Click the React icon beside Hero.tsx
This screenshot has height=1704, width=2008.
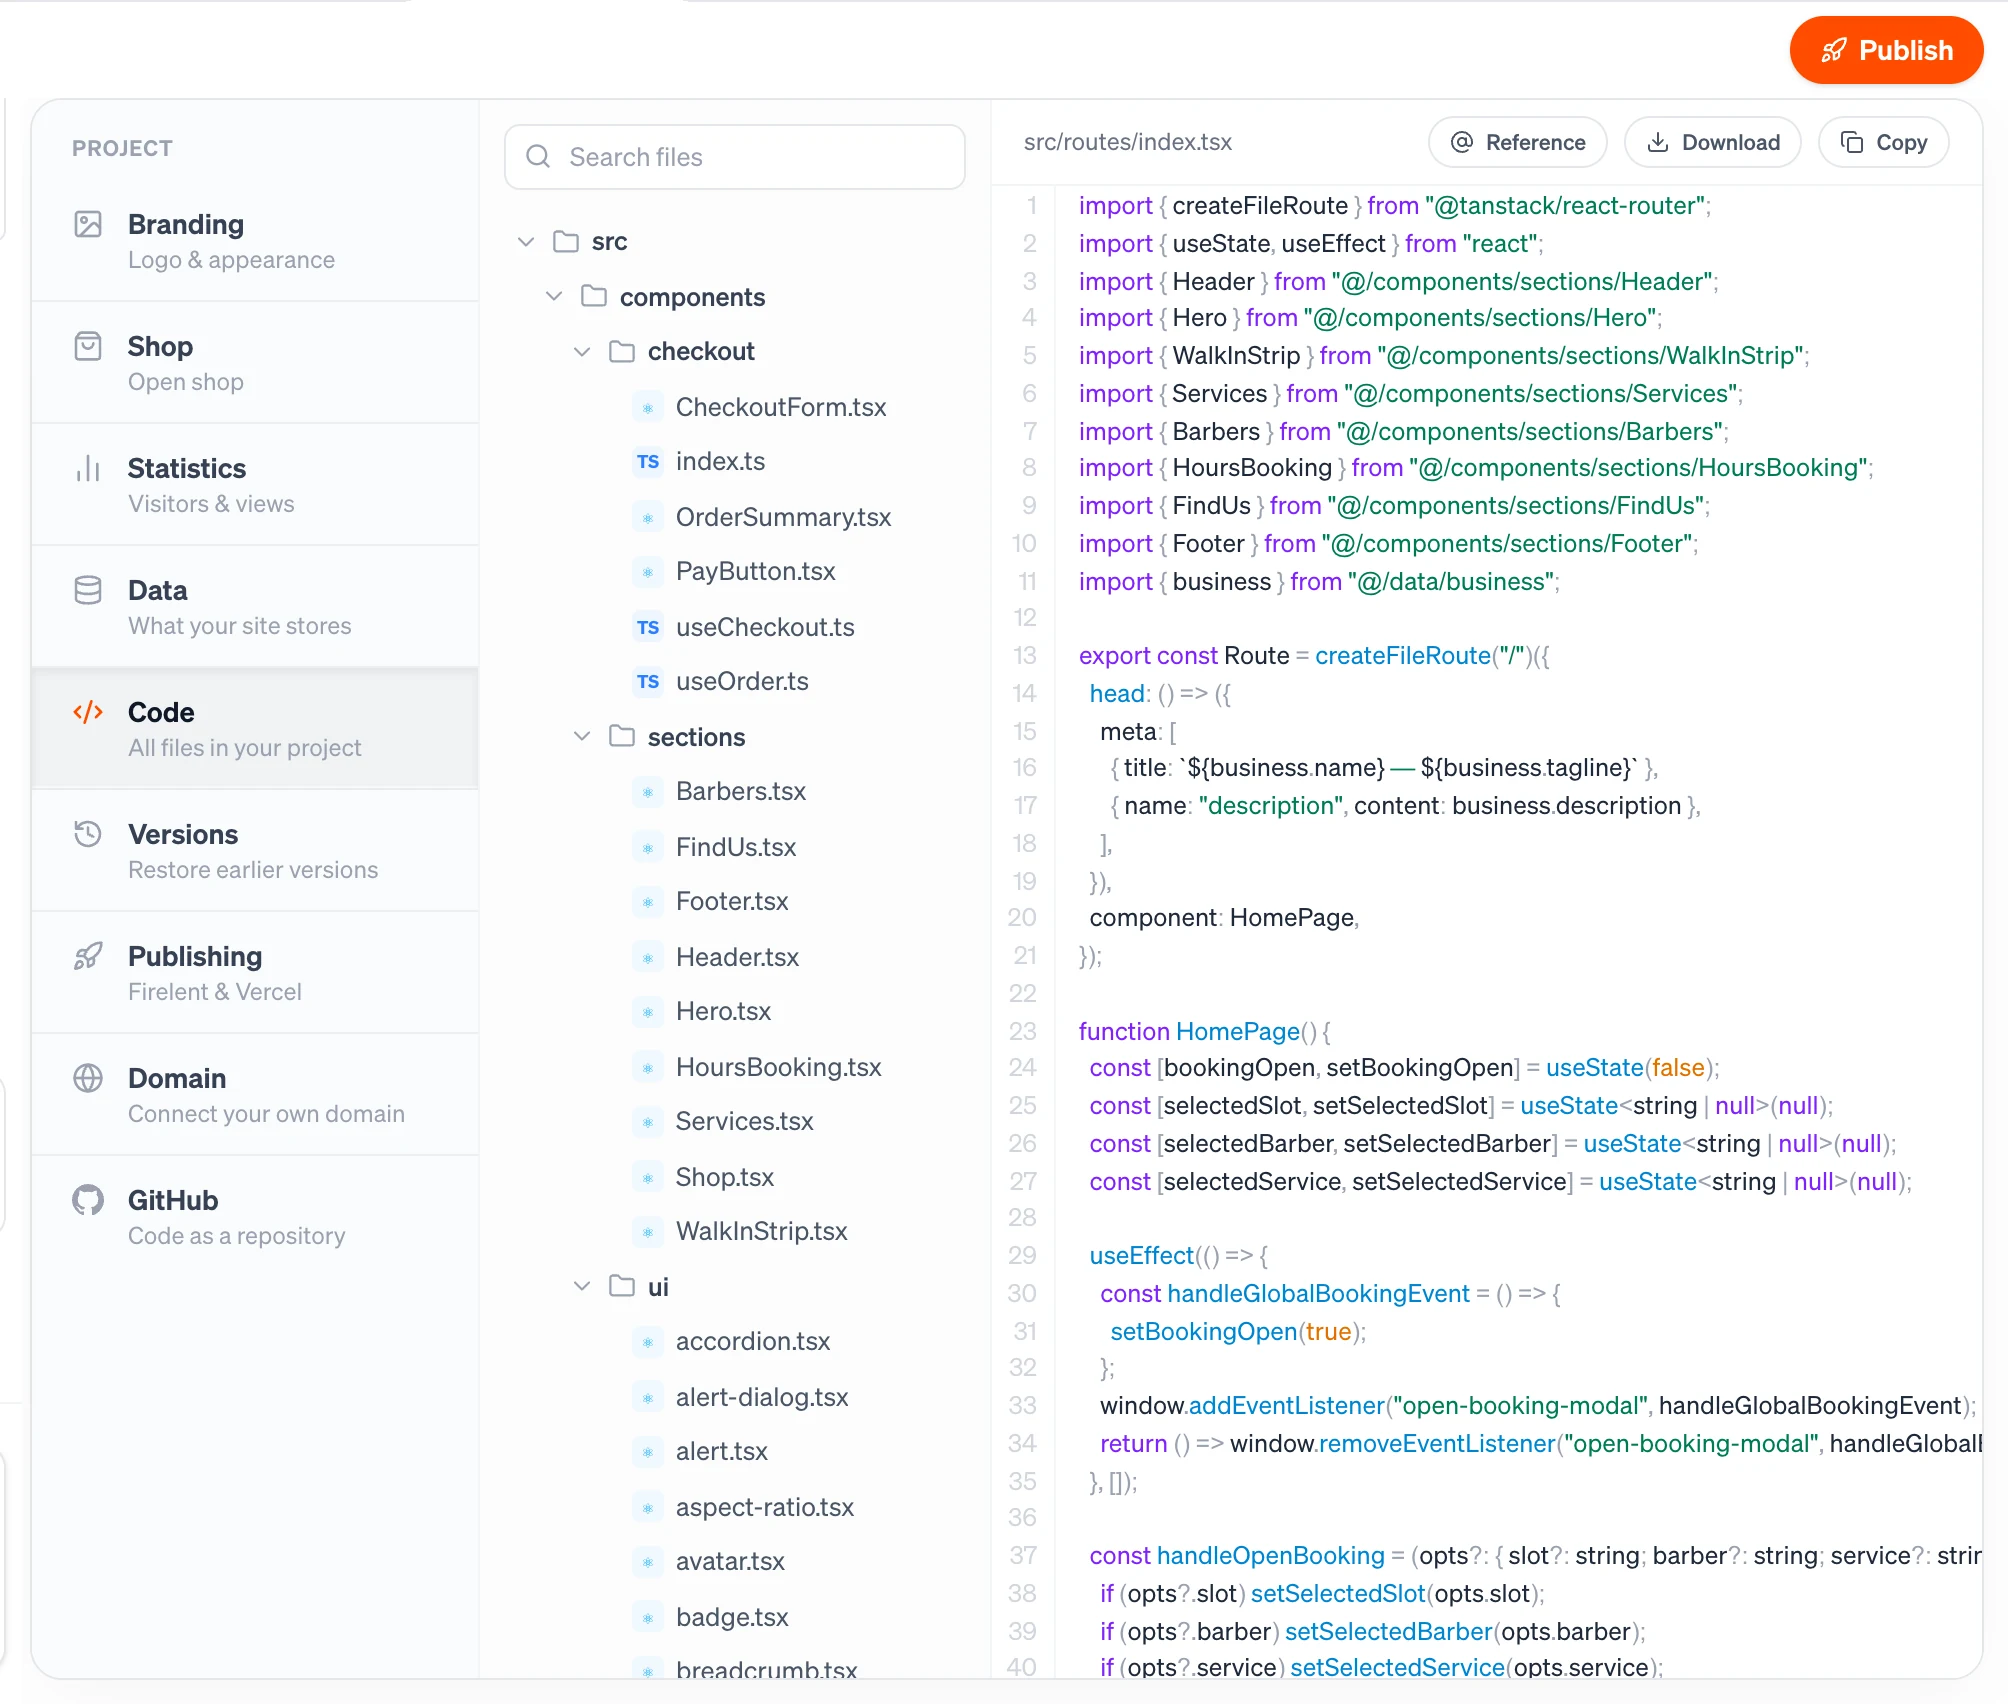click(648, 1012)
